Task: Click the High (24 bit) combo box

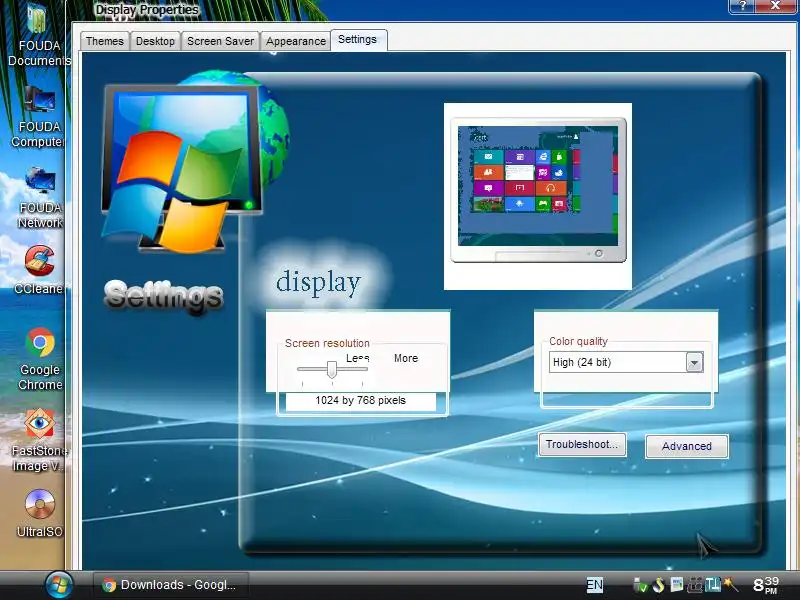Action: [626, 362]
